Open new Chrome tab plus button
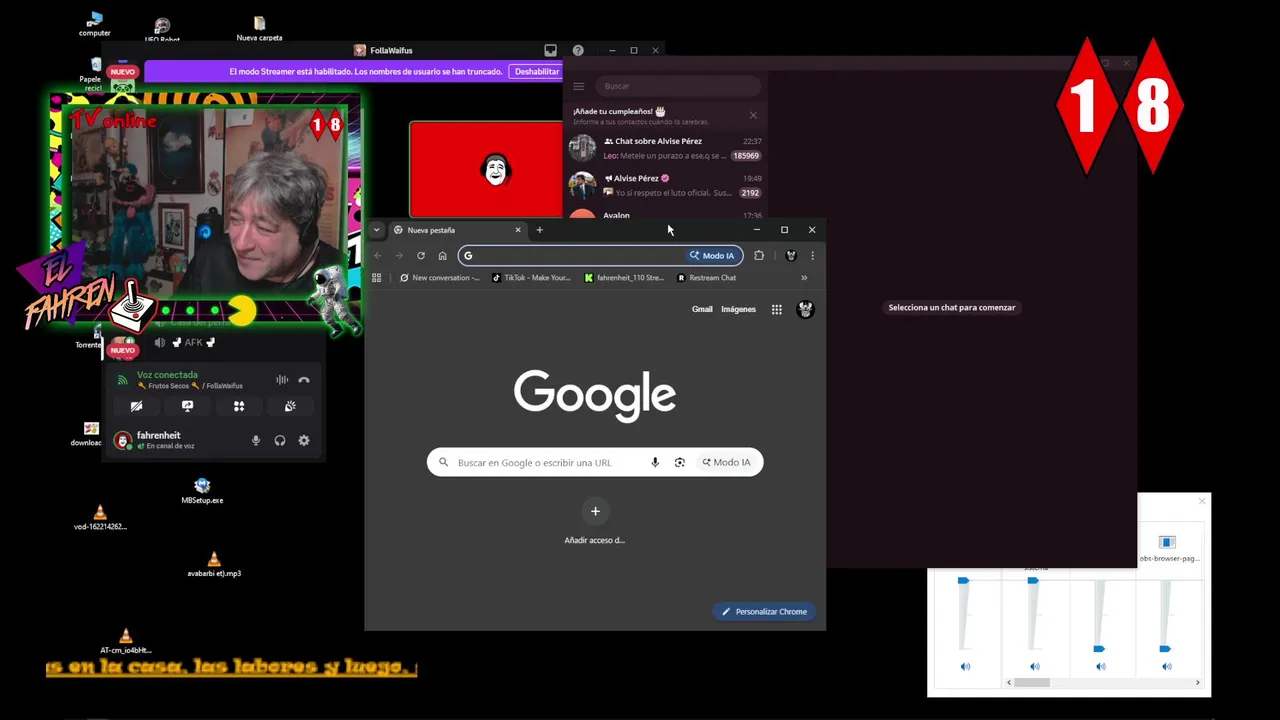 [539, 230]
